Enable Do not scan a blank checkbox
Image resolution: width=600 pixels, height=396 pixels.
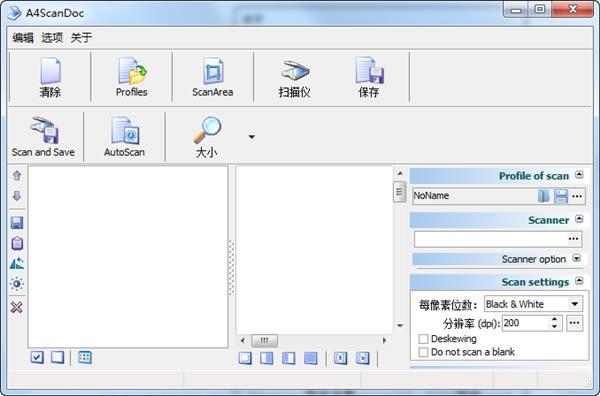pos(423,352)
